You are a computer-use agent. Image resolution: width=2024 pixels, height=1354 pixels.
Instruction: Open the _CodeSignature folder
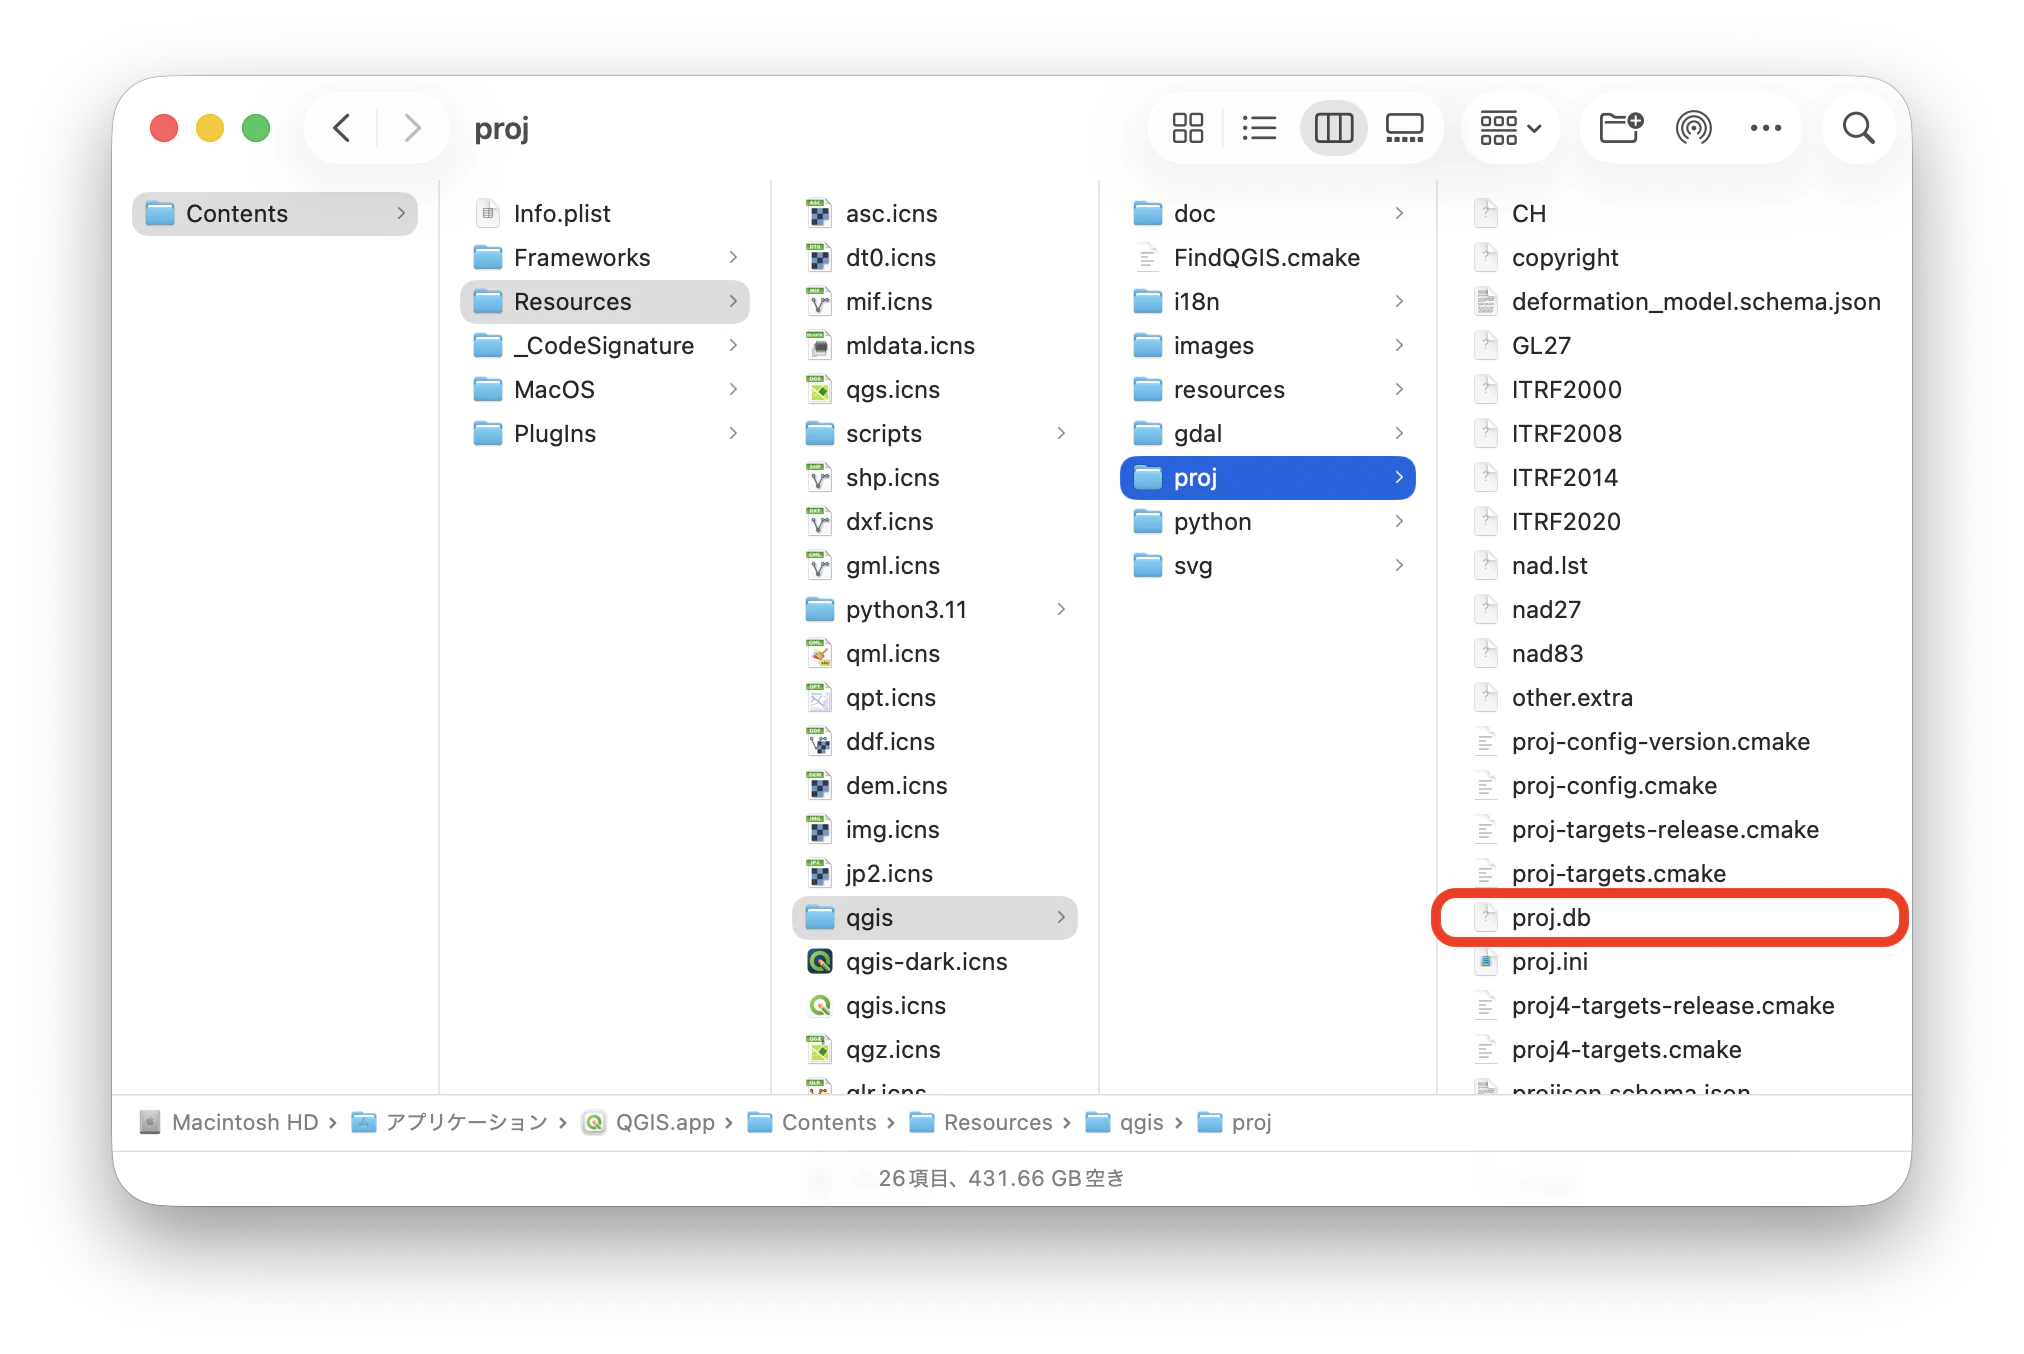point(605,346)
